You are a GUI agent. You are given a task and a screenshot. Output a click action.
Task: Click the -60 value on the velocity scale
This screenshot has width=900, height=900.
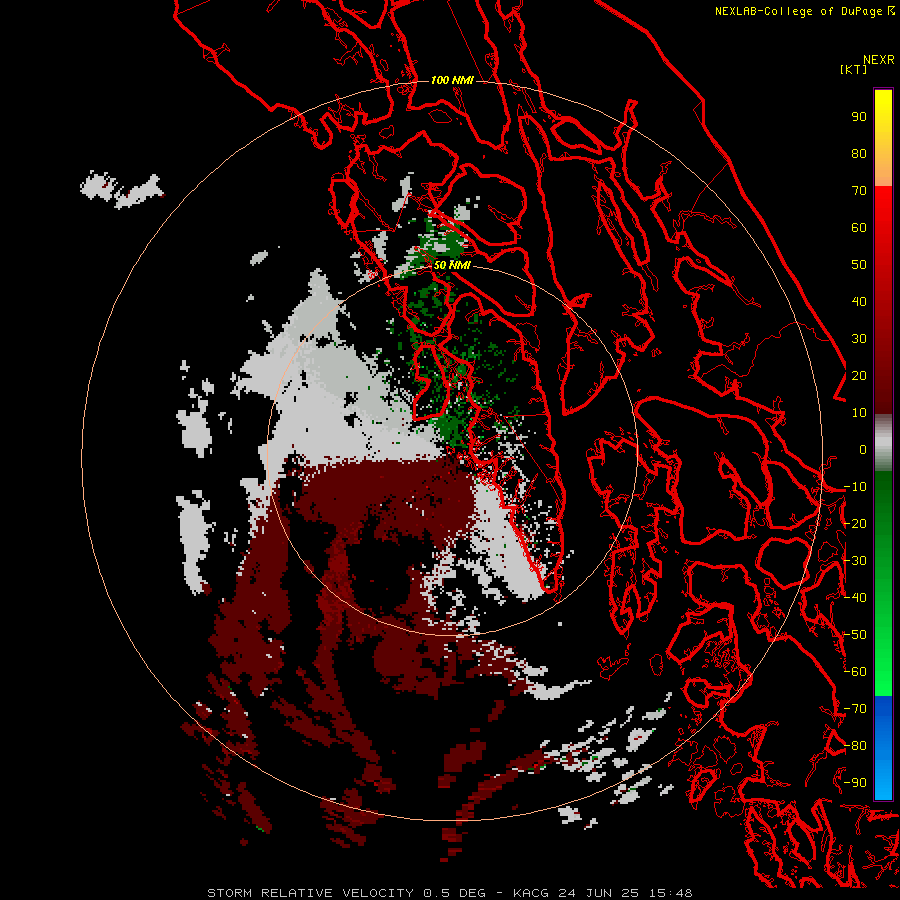(855, 672)
